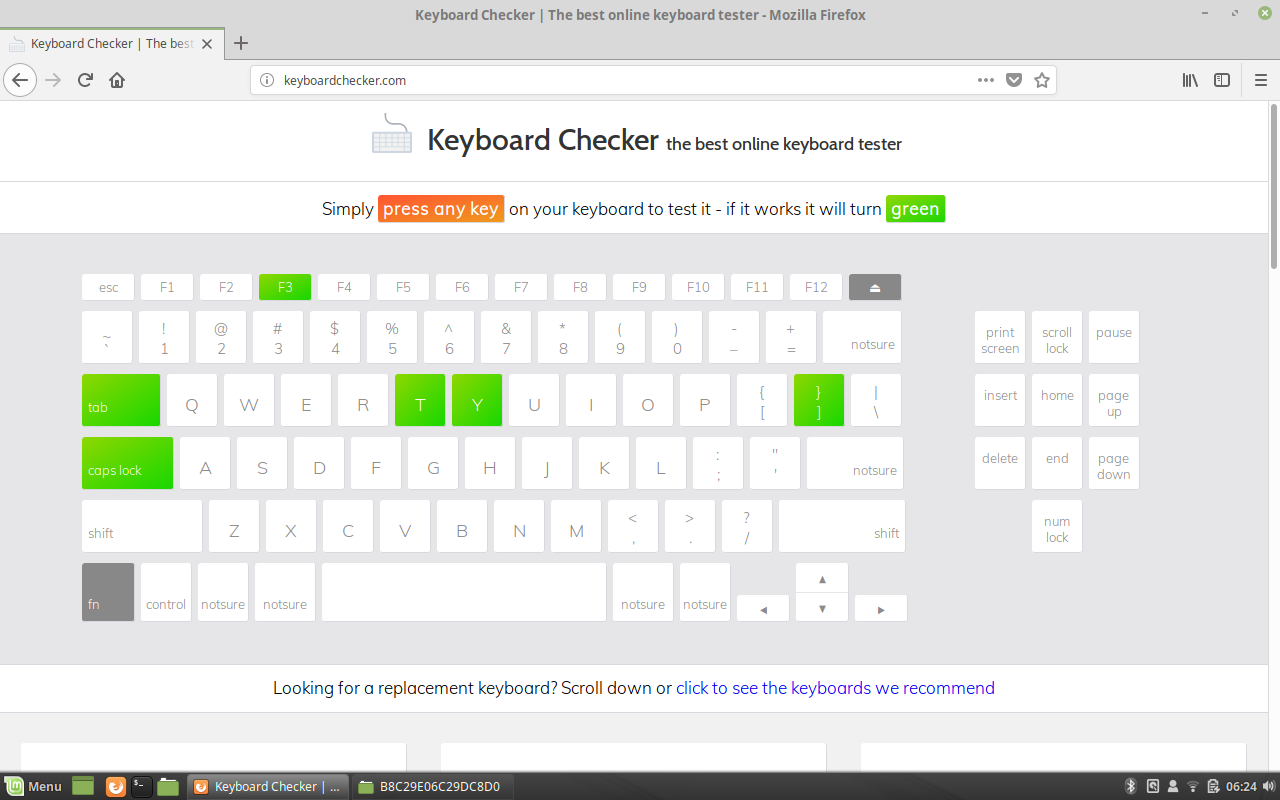Screen dimensions: 1280x800
Task: Click the Keyboard Checker site title
Action: pyautogui.click(x=543, y=139)
